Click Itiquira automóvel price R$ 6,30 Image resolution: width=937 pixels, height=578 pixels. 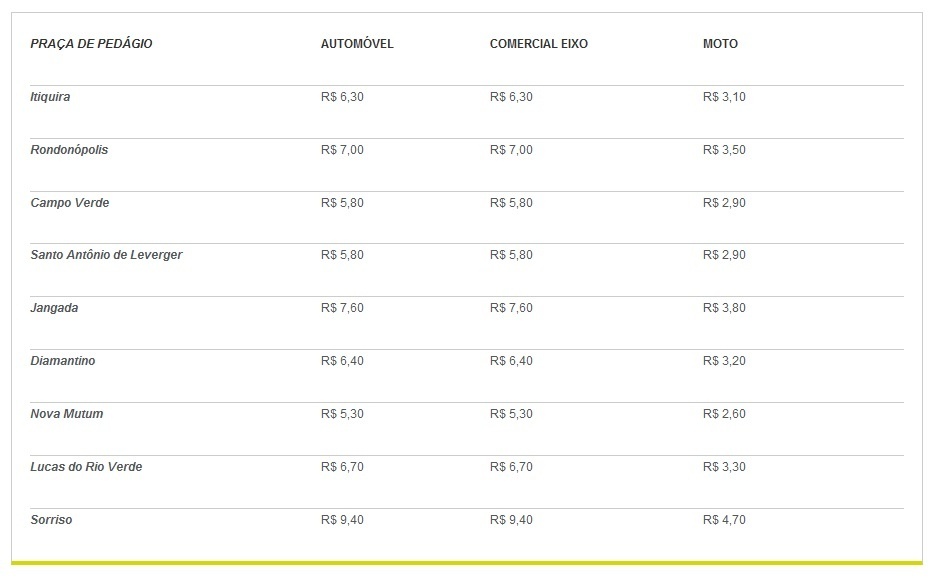point(342,97)
